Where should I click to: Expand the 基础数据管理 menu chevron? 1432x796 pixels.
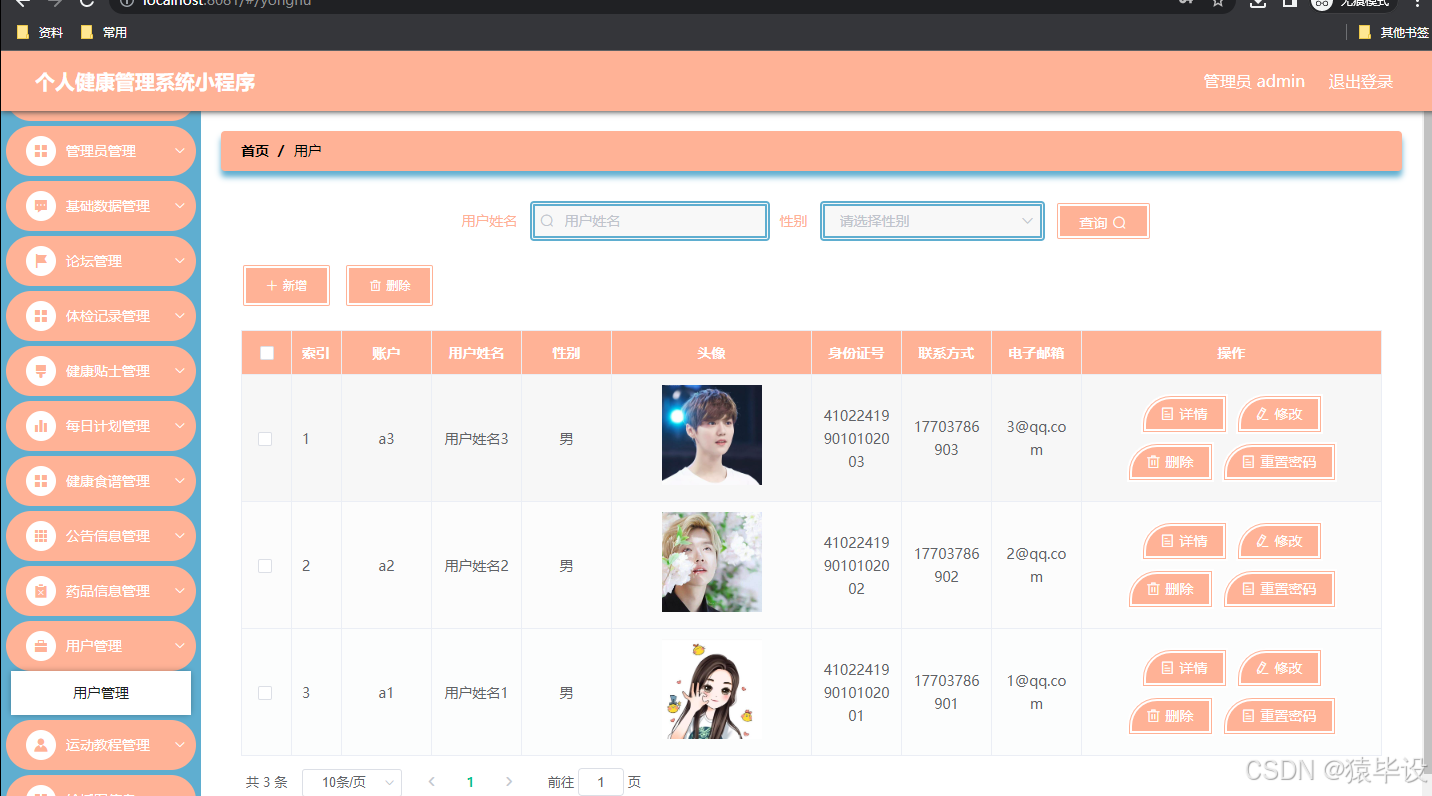coord(180,206)
